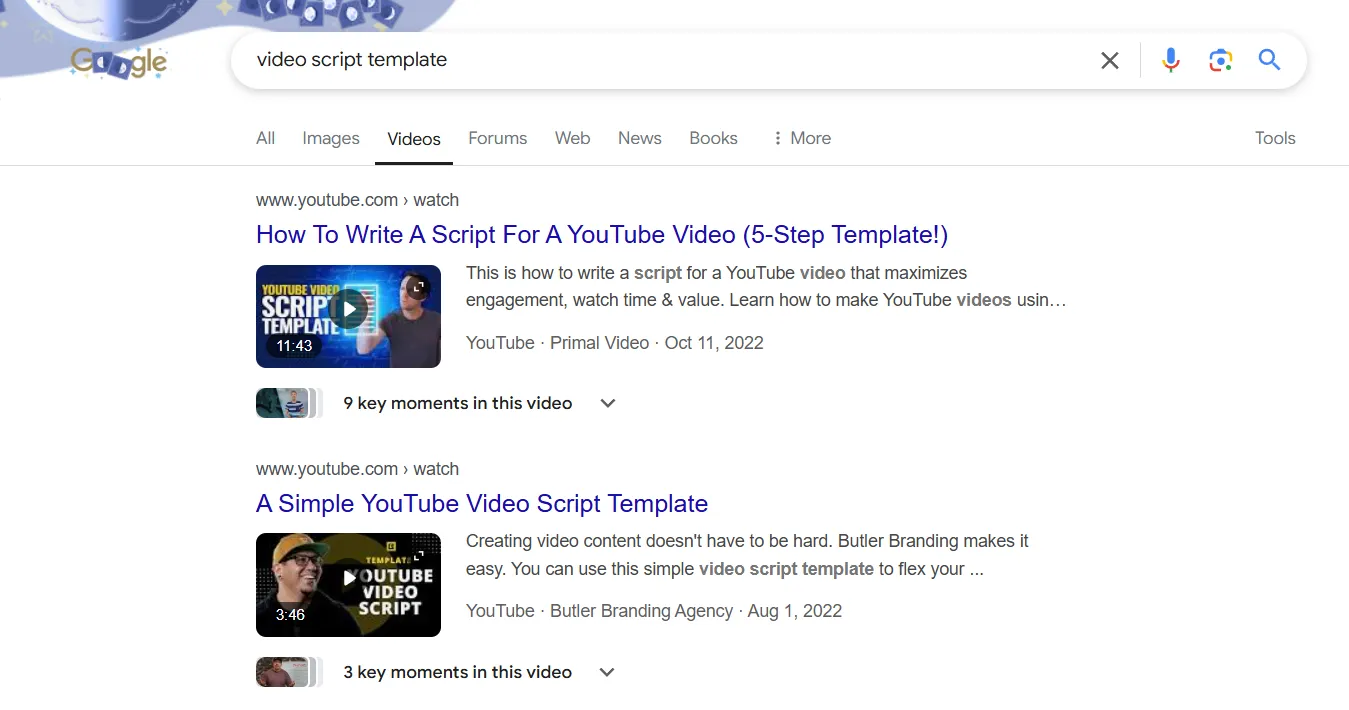Screen dimensions: 1349x710
Task: Play the Butler Branding video thumbnail
Action: 348,585
